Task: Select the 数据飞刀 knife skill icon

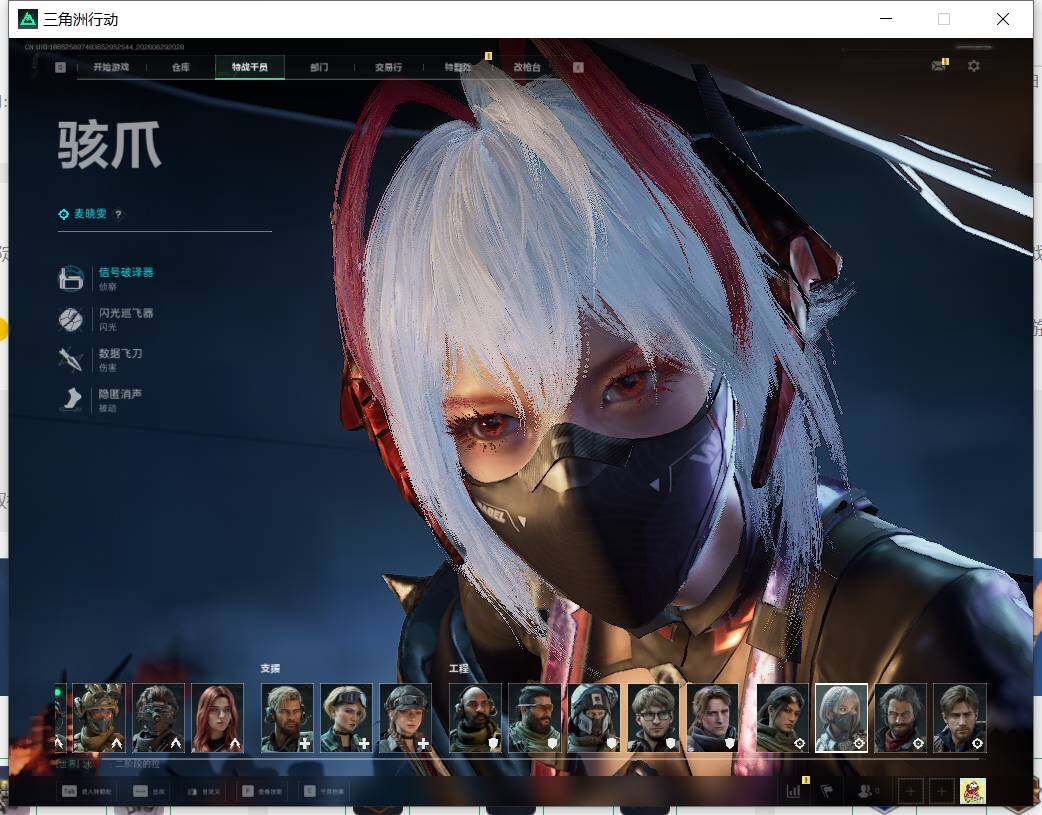Action: pyautogui.click(x=70, y=360)
